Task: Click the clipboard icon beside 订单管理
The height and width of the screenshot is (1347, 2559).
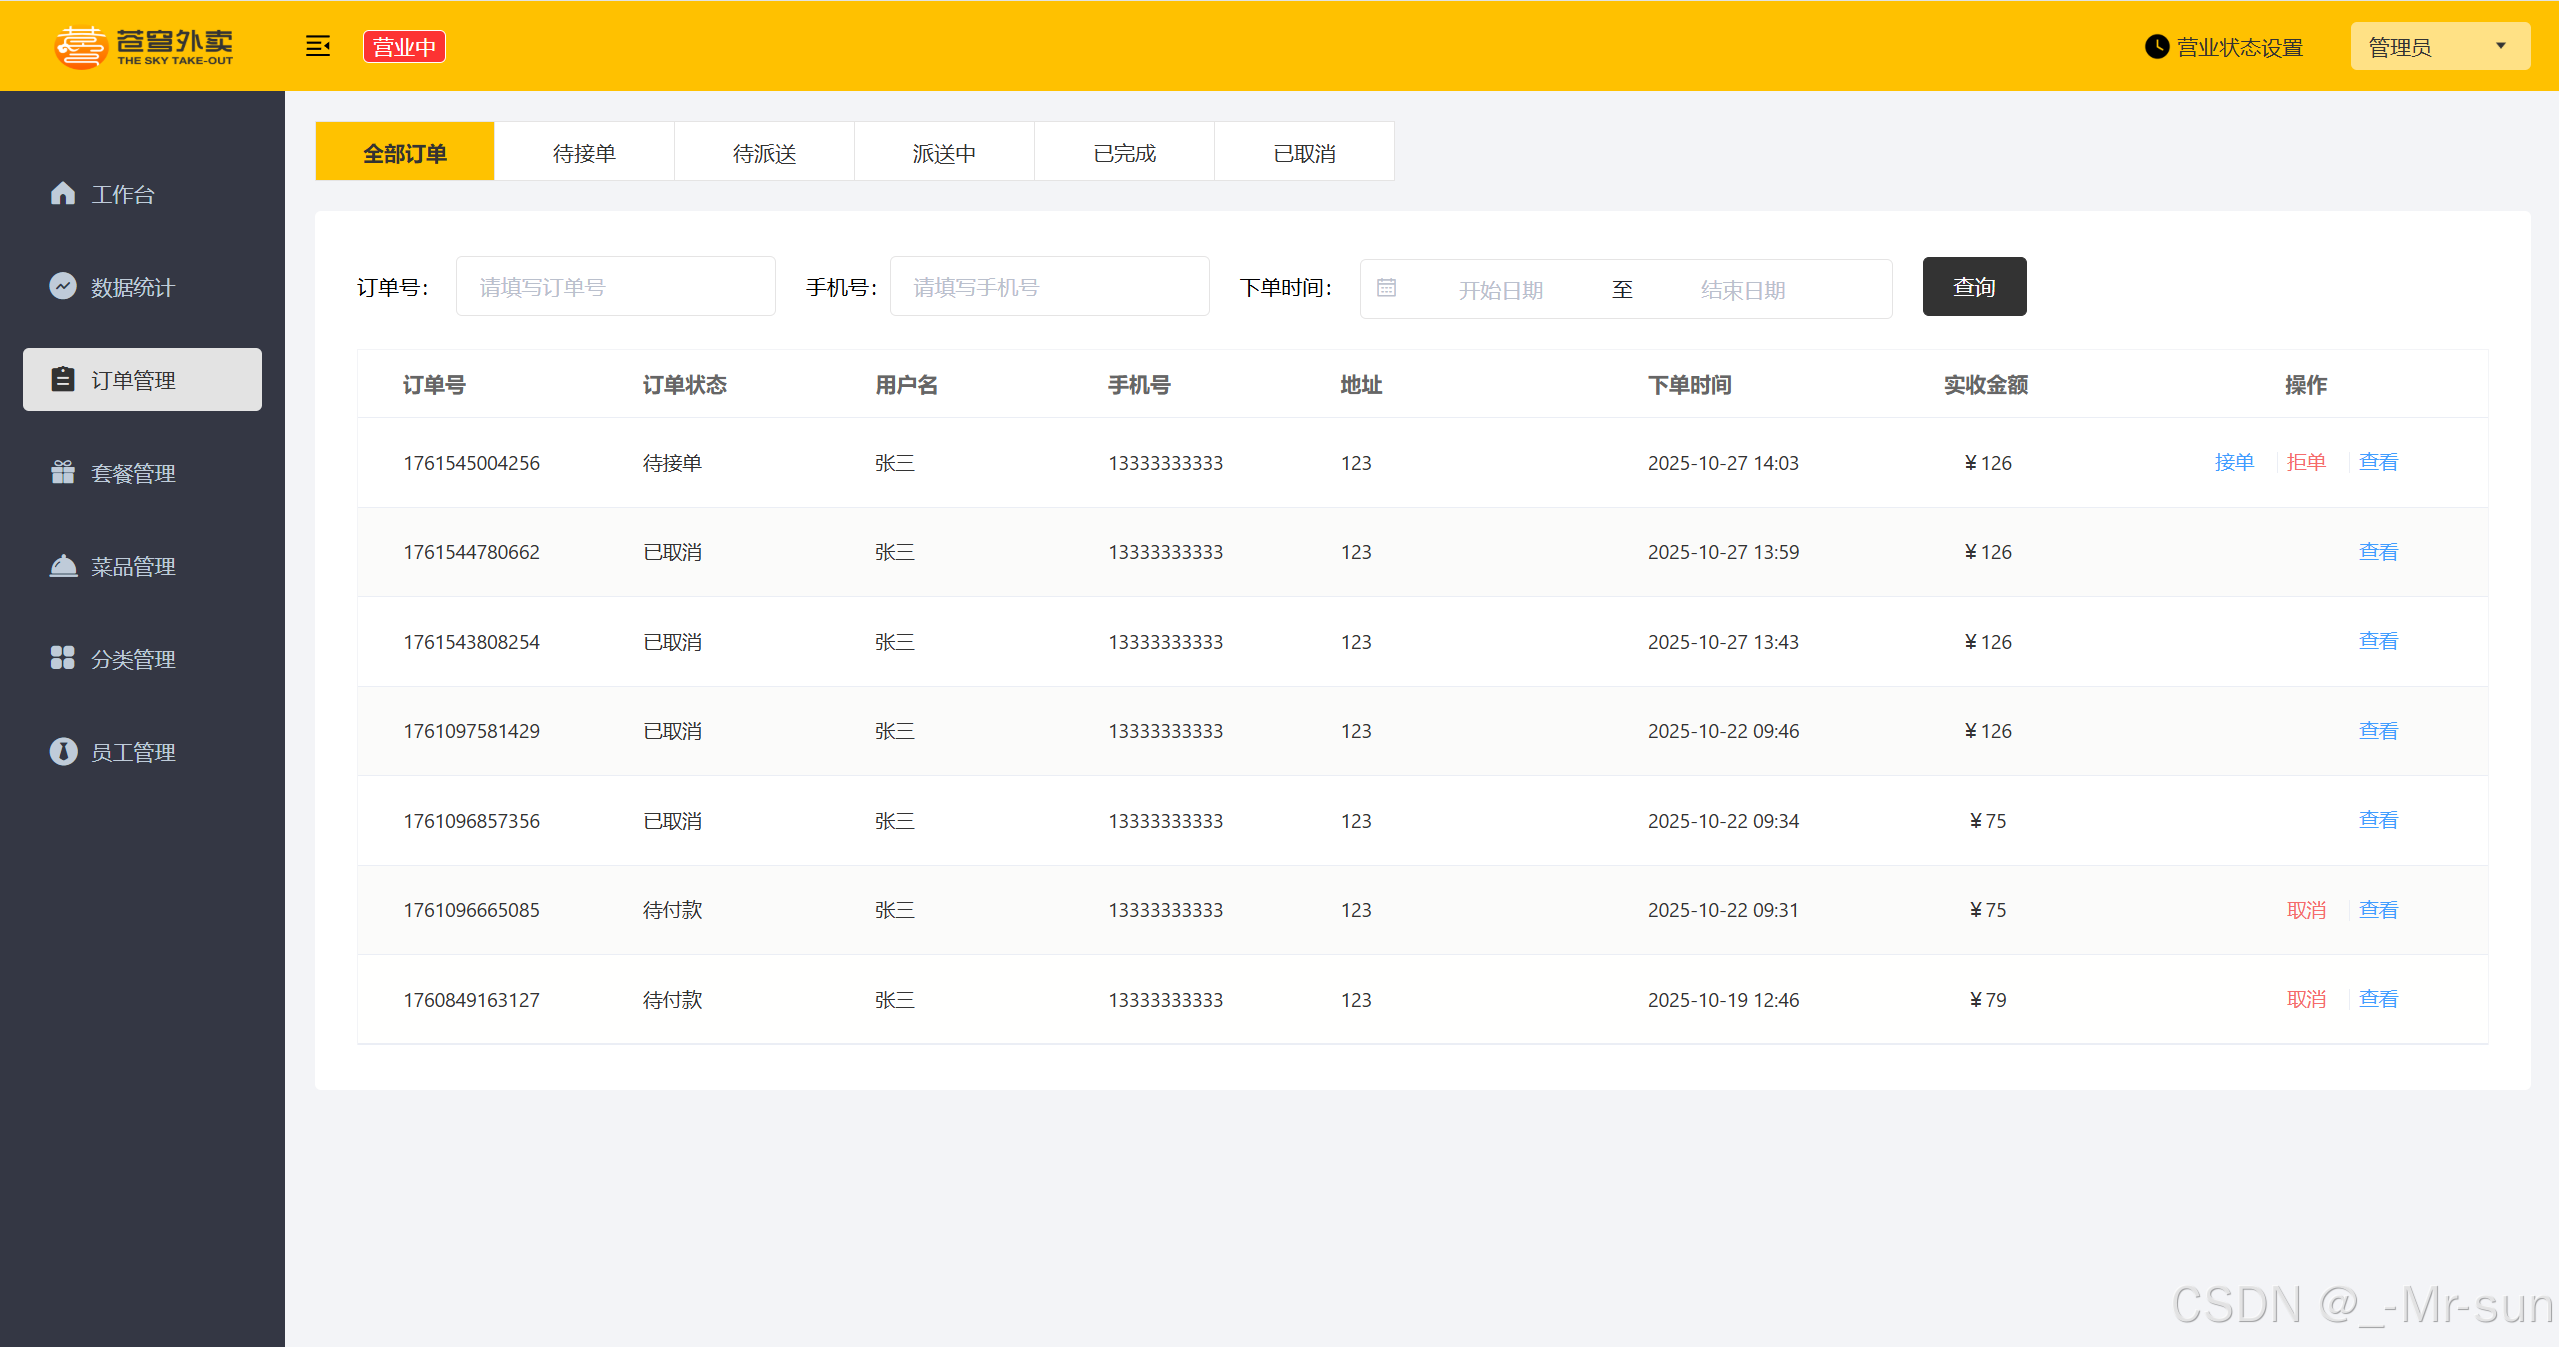Action: [x=63, y=379]
